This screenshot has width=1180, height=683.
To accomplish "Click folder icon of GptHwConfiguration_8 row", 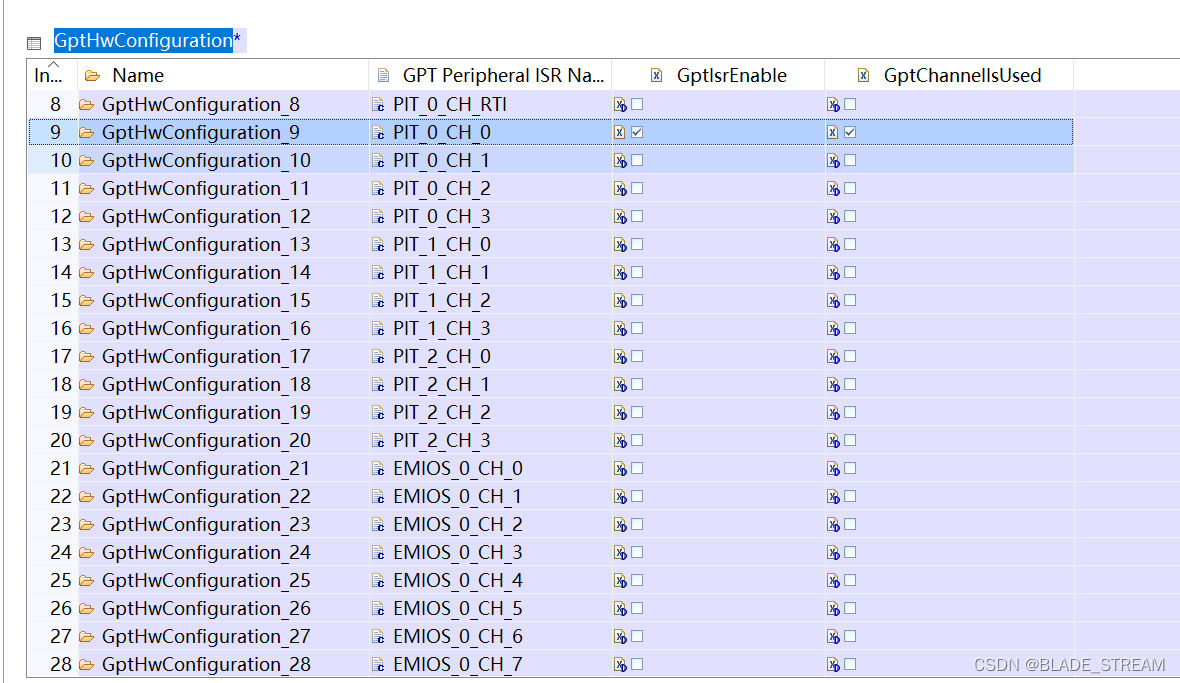I will click(x=87, y=105).
